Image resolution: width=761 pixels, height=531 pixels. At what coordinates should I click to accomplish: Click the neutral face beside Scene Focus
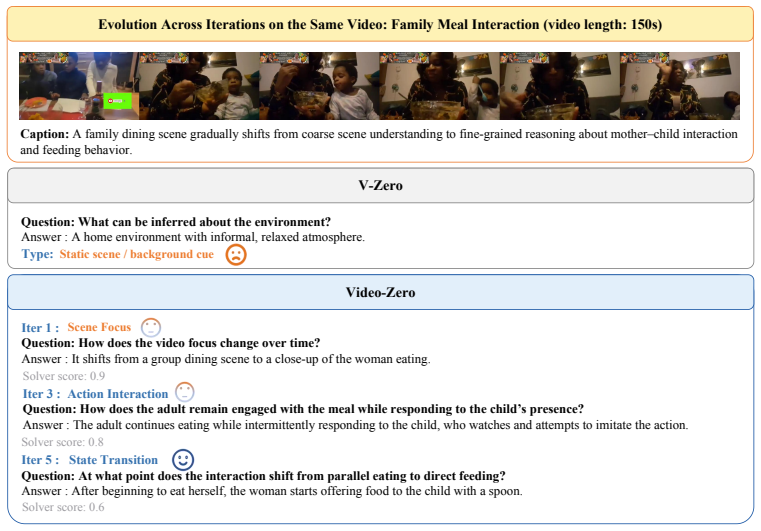150,327
